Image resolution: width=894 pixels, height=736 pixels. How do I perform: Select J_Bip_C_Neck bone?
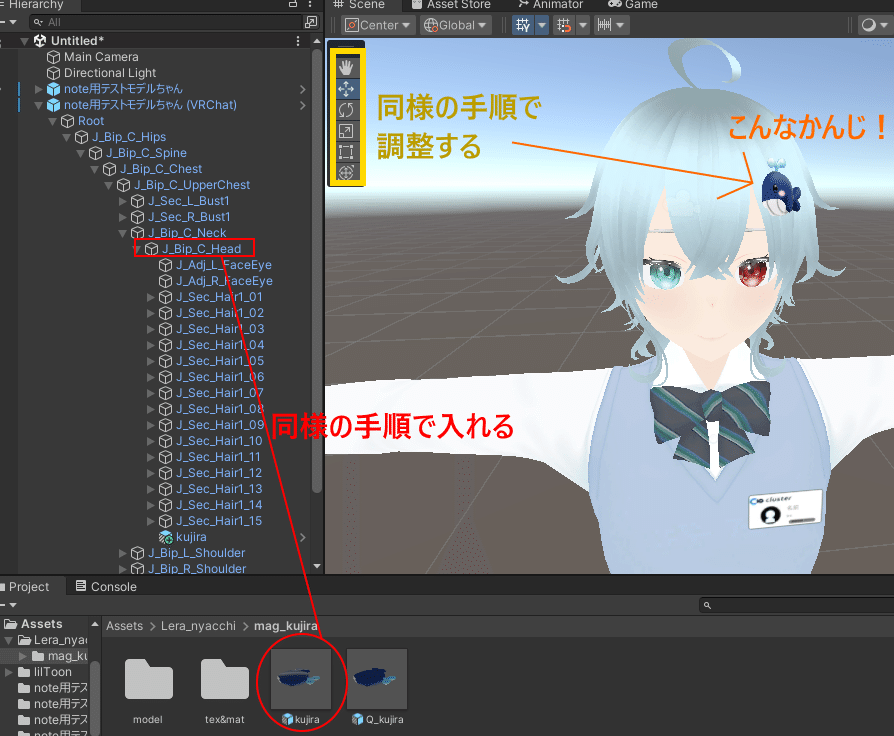[187, 233]
